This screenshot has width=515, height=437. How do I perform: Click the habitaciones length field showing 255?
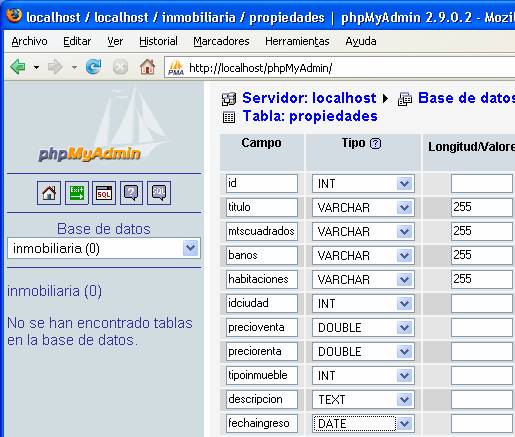(482, 279)
